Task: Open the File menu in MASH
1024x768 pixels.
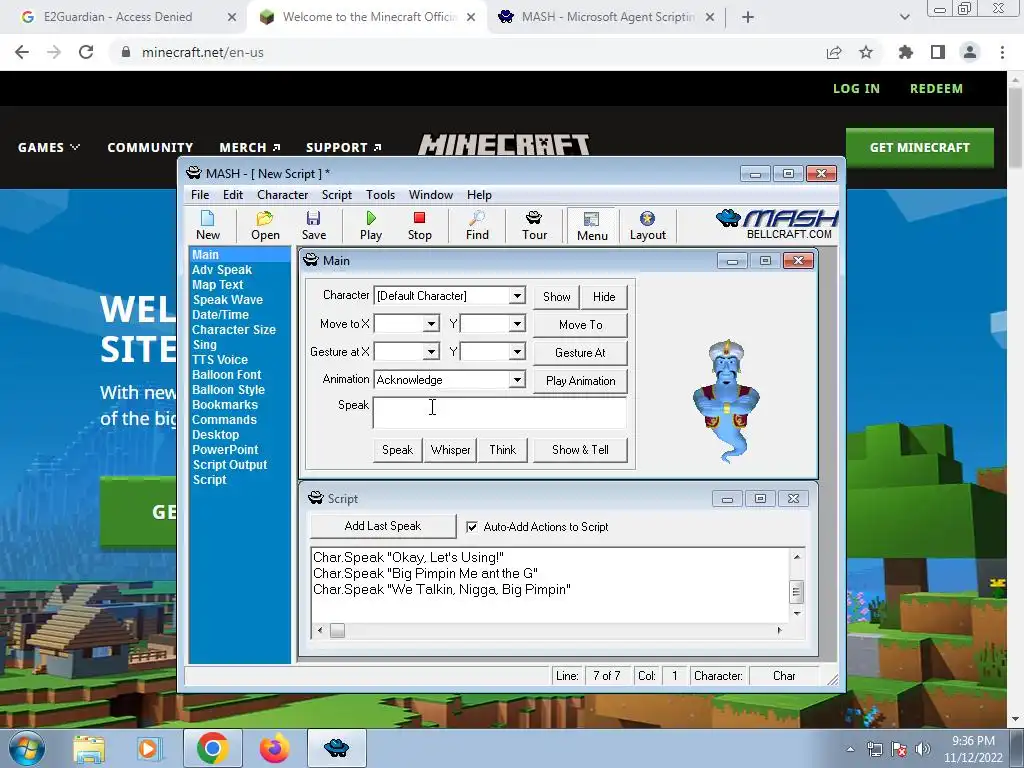Action: click(x=200, y=195)
